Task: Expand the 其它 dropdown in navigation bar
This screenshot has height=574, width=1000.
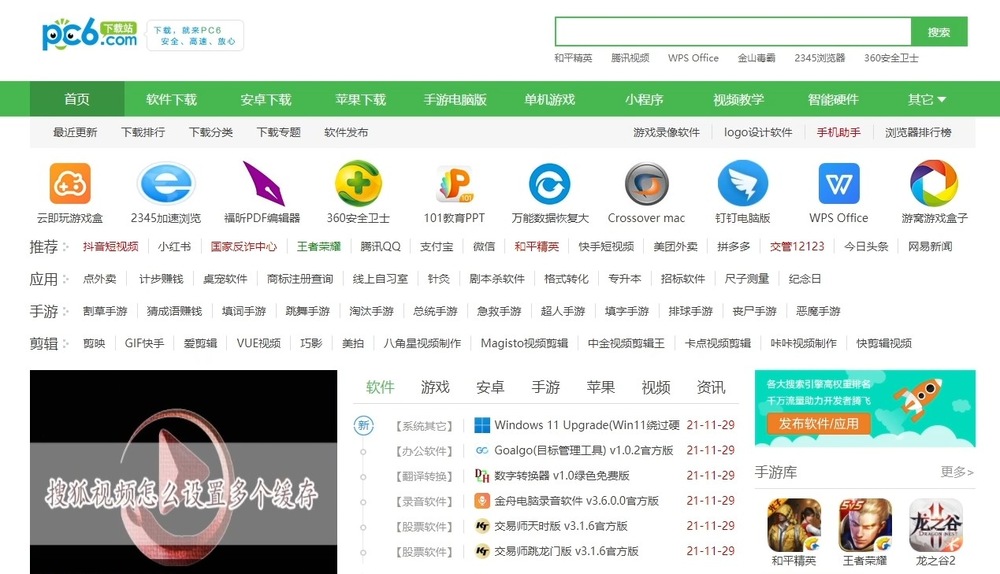Action: [927, 99]
